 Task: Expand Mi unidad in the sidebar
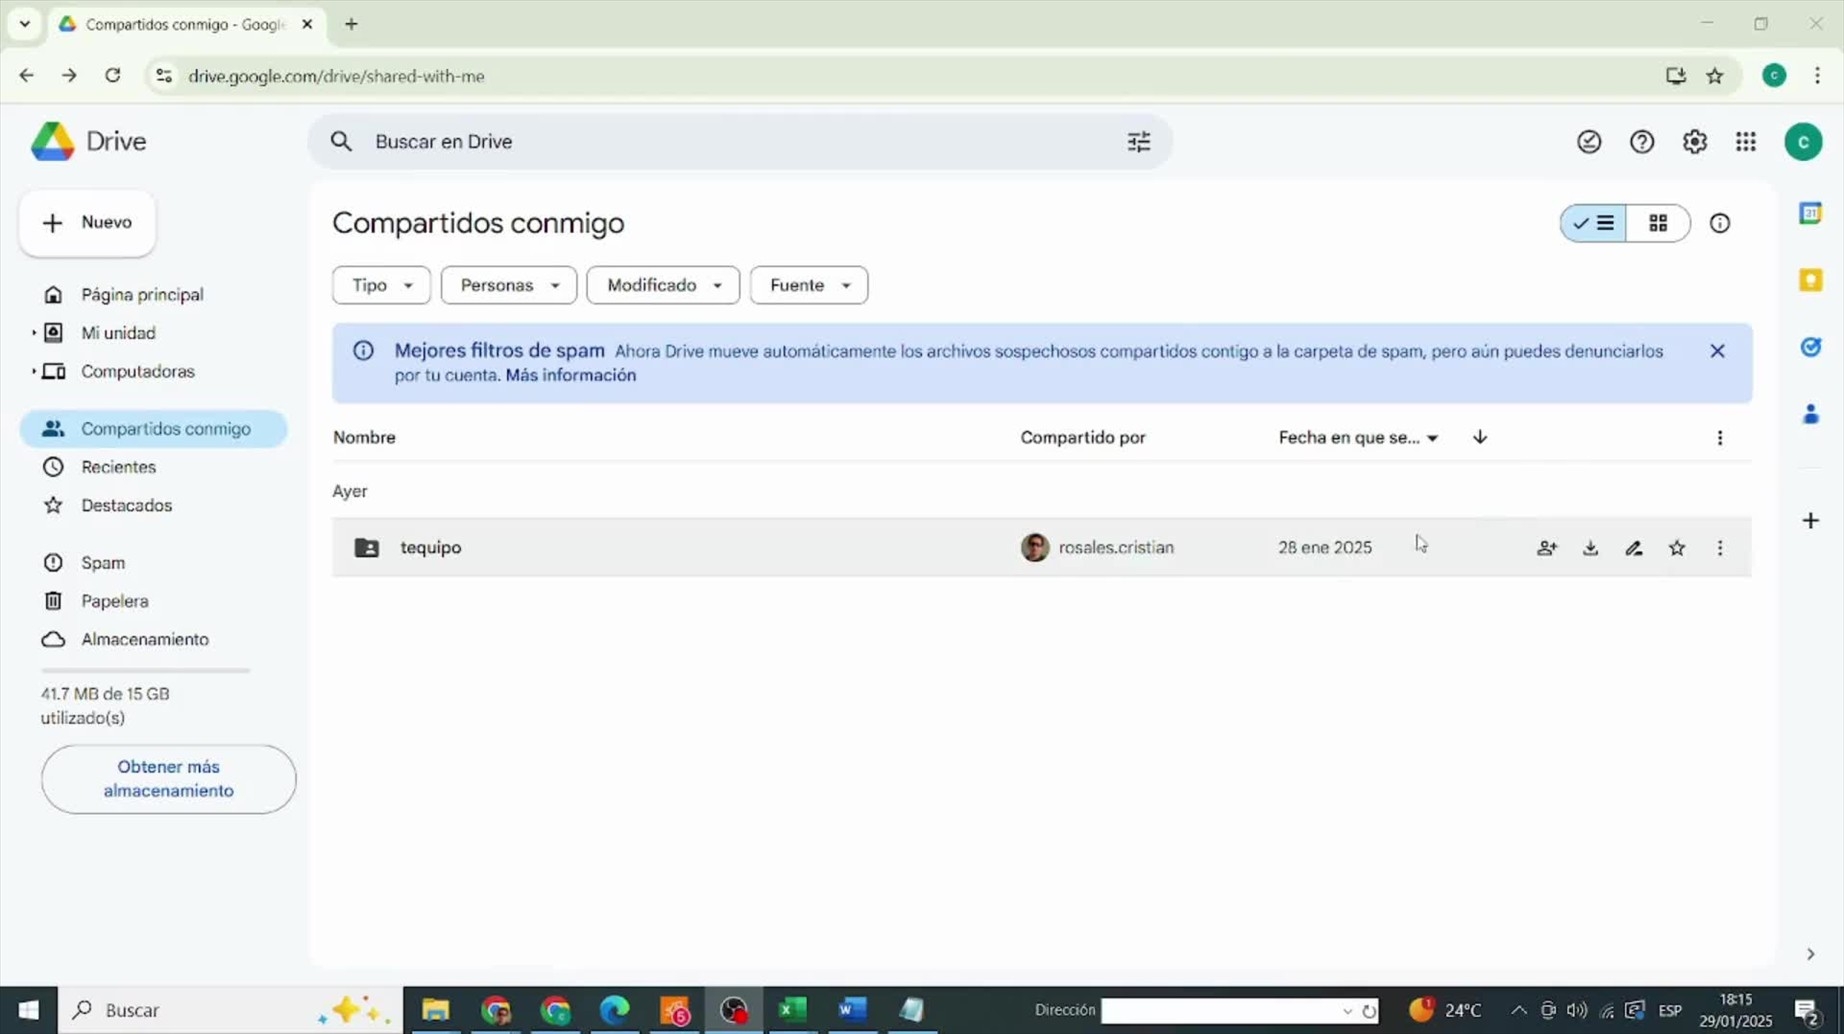click(33, 333)
